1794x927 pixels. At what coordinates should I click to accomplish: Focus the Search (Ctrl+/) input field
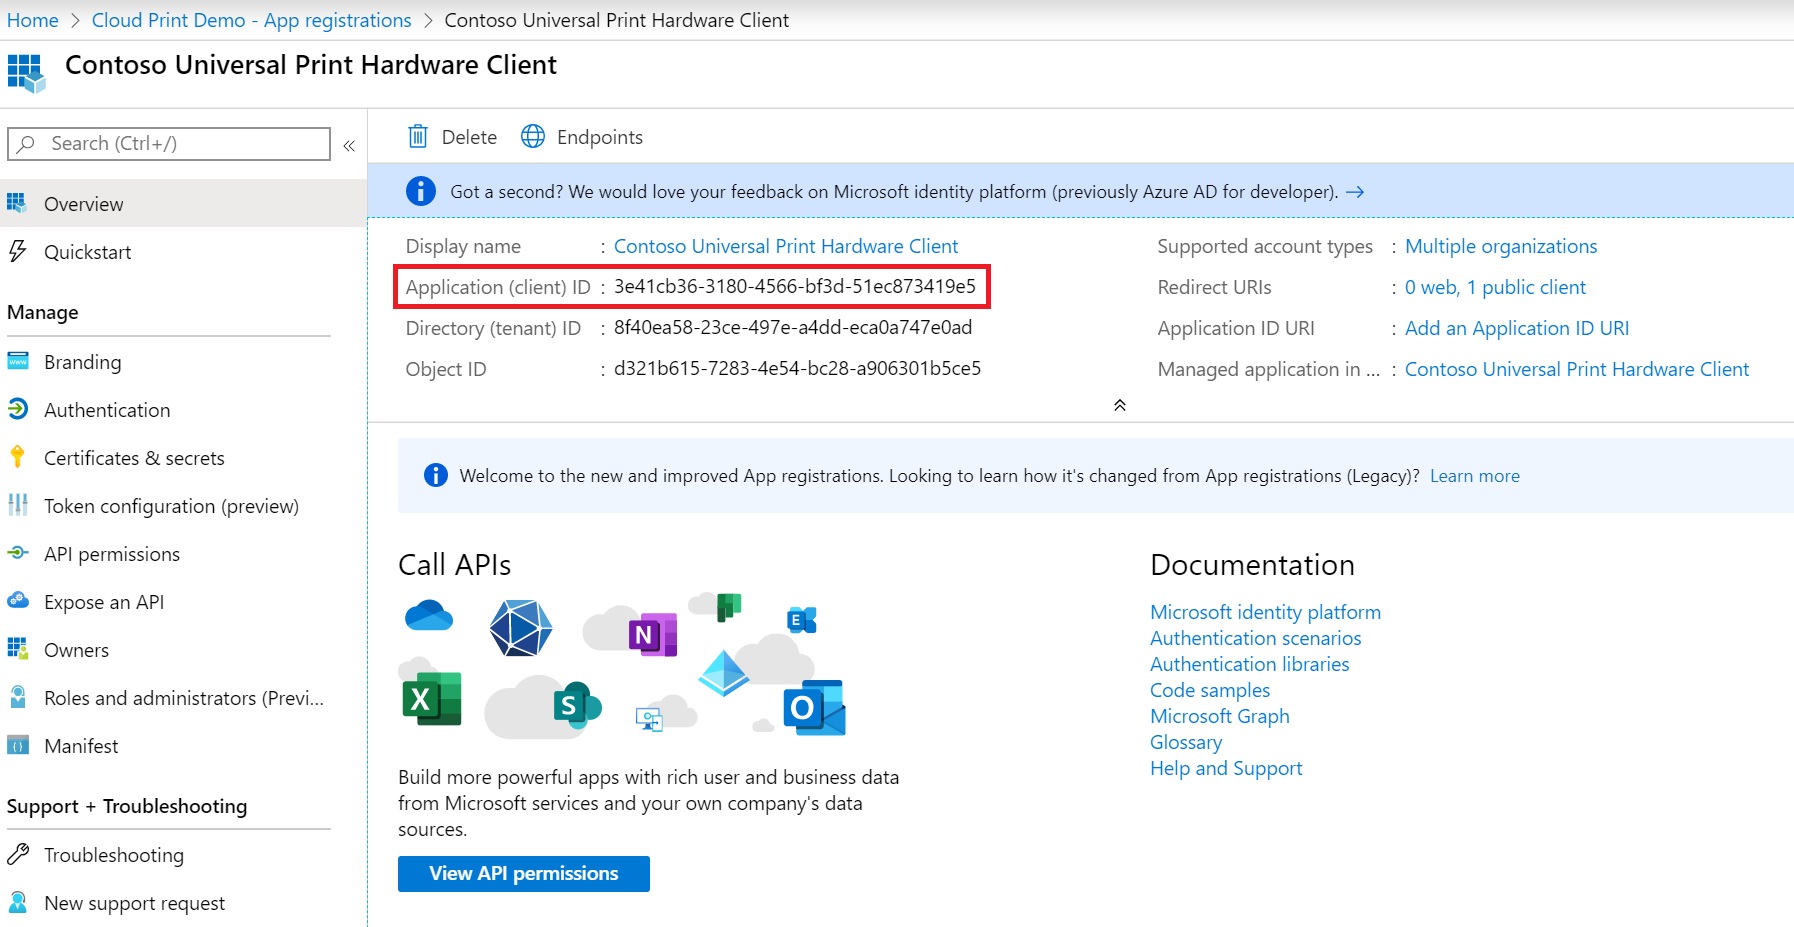pyautogui.click(x=169, y=143)
